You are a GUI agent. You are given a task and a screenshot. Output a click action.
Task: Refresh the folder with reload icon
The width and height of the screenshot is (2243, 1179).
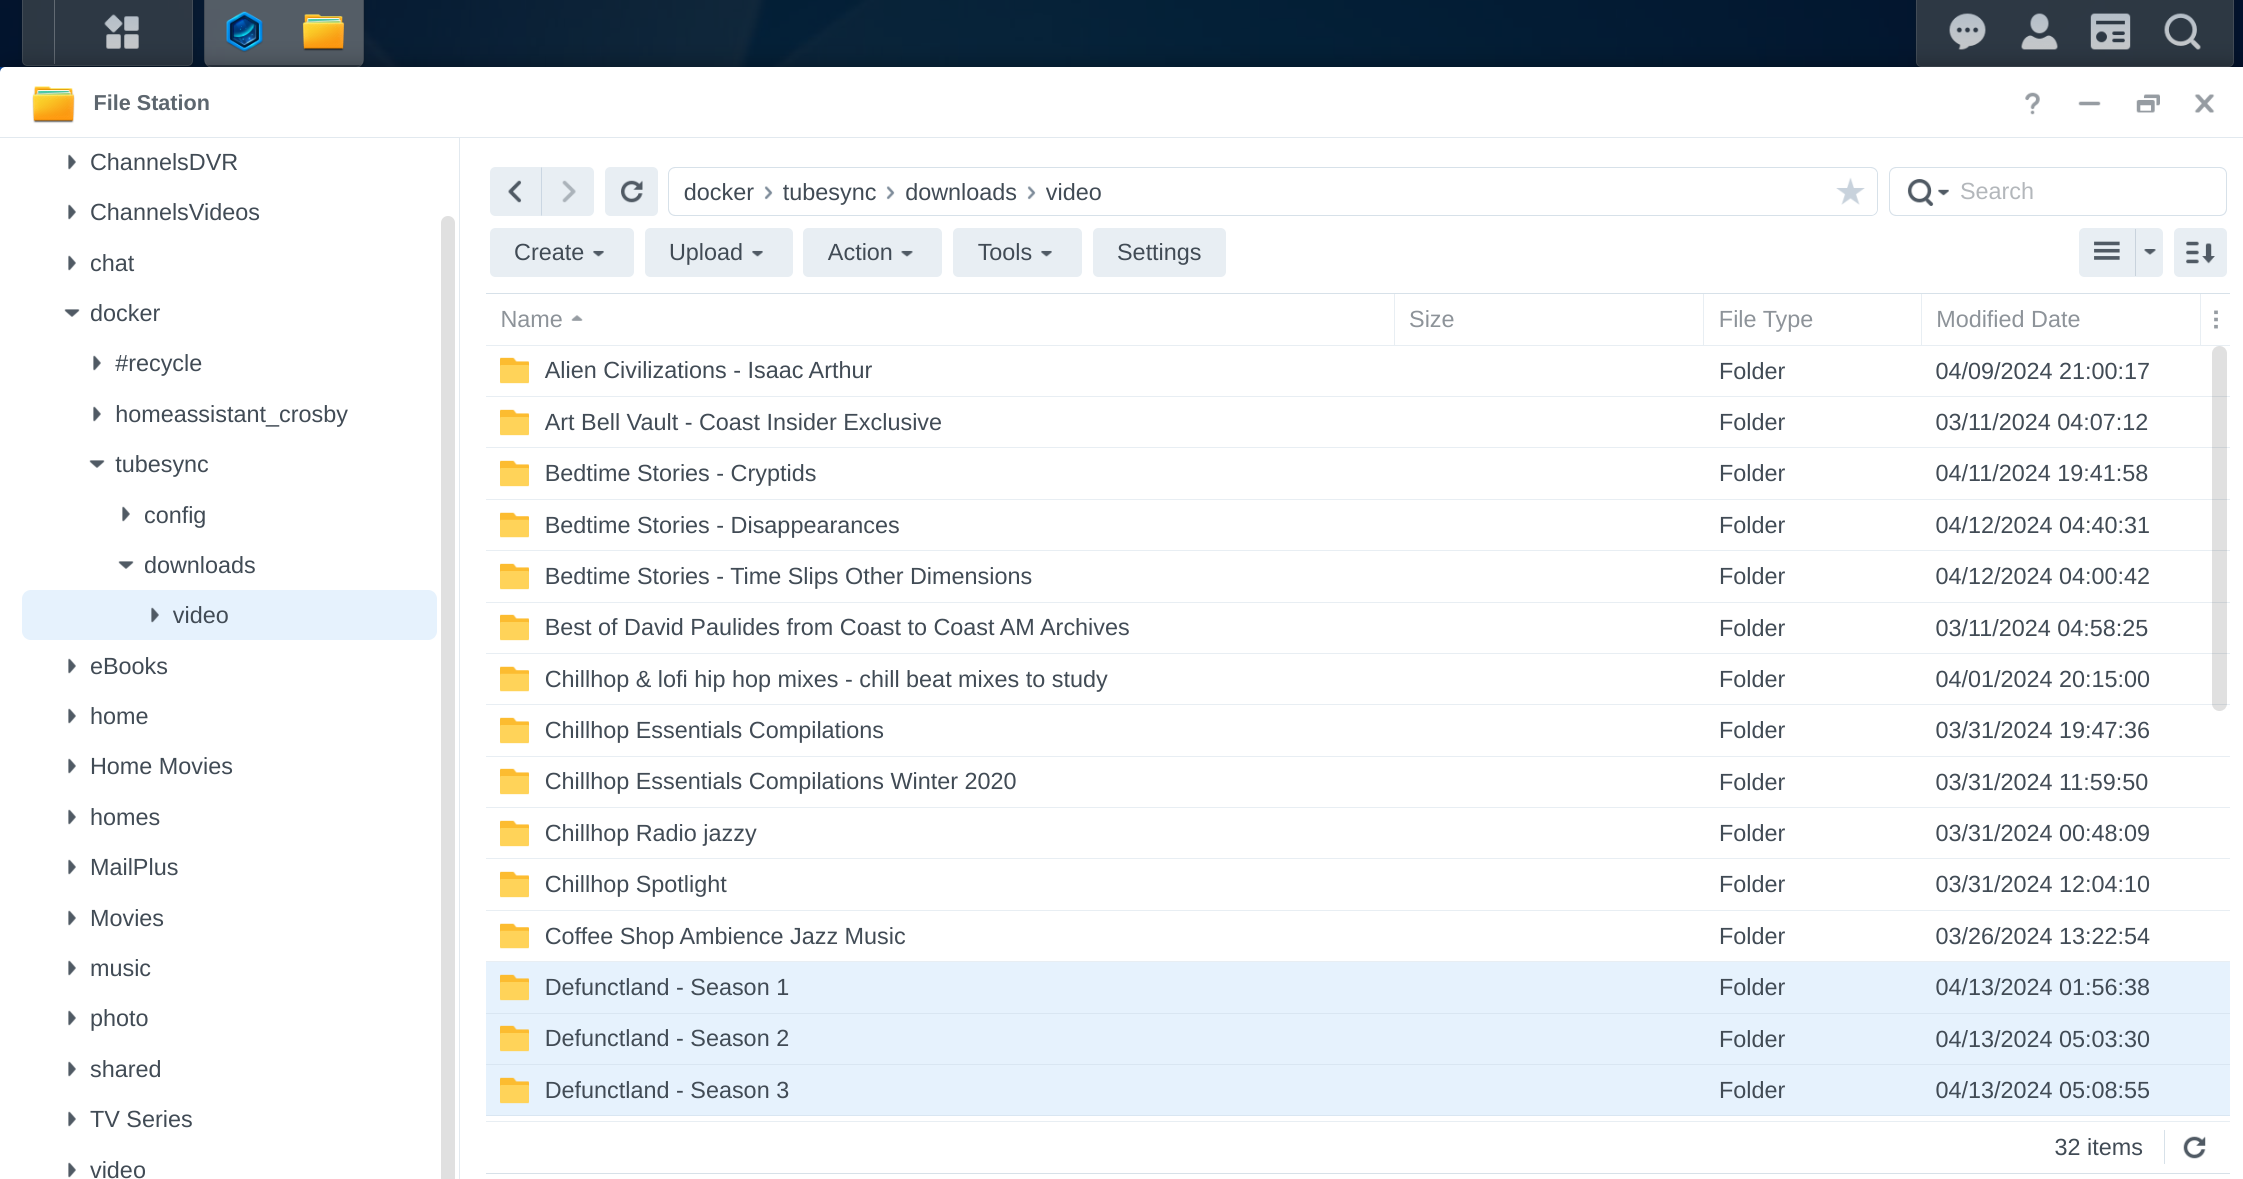tap(631, 192)
